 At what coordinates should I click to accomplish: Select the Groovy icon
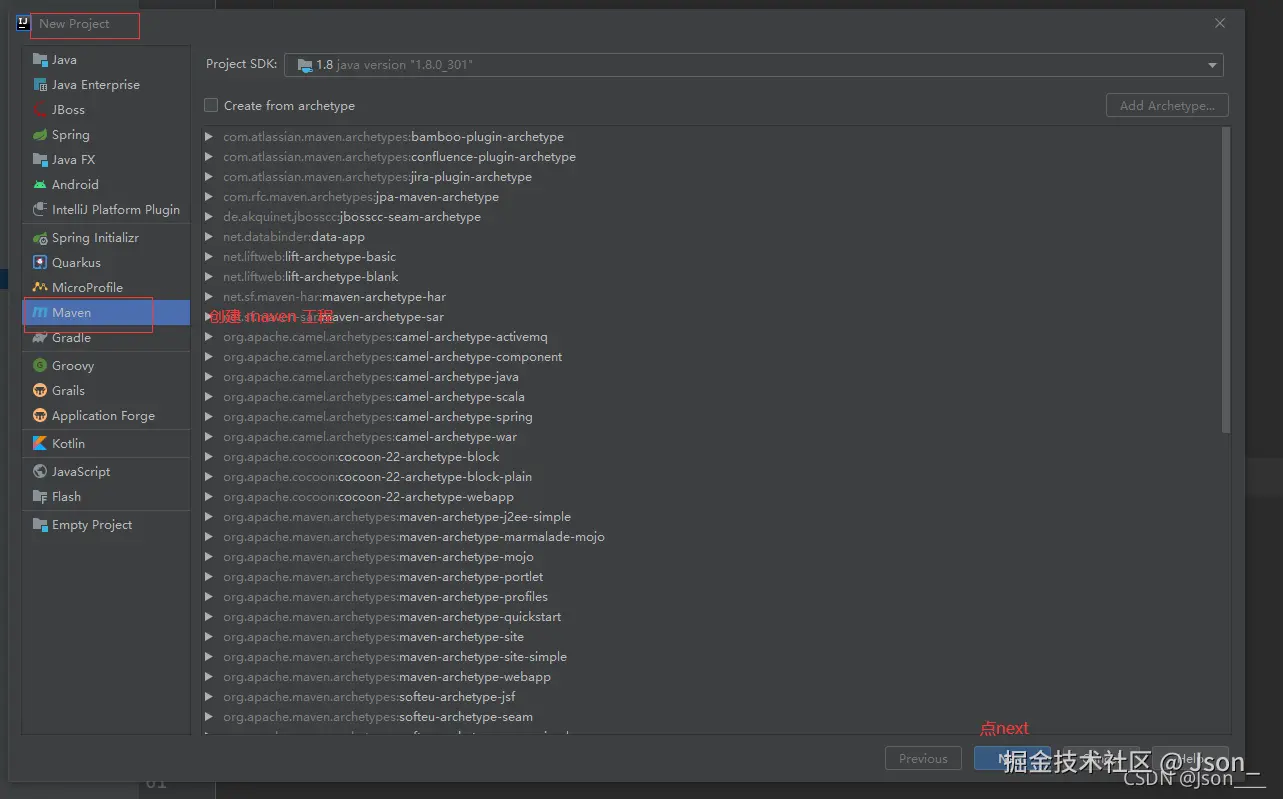[40, 366]
